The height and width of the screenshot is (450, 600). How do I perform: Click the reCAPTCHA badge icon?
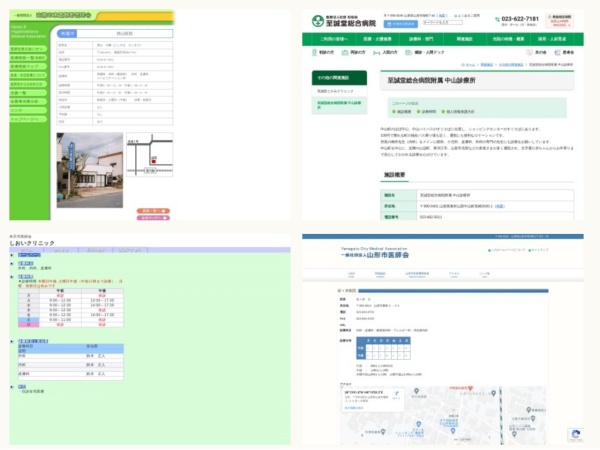[576, 434]
